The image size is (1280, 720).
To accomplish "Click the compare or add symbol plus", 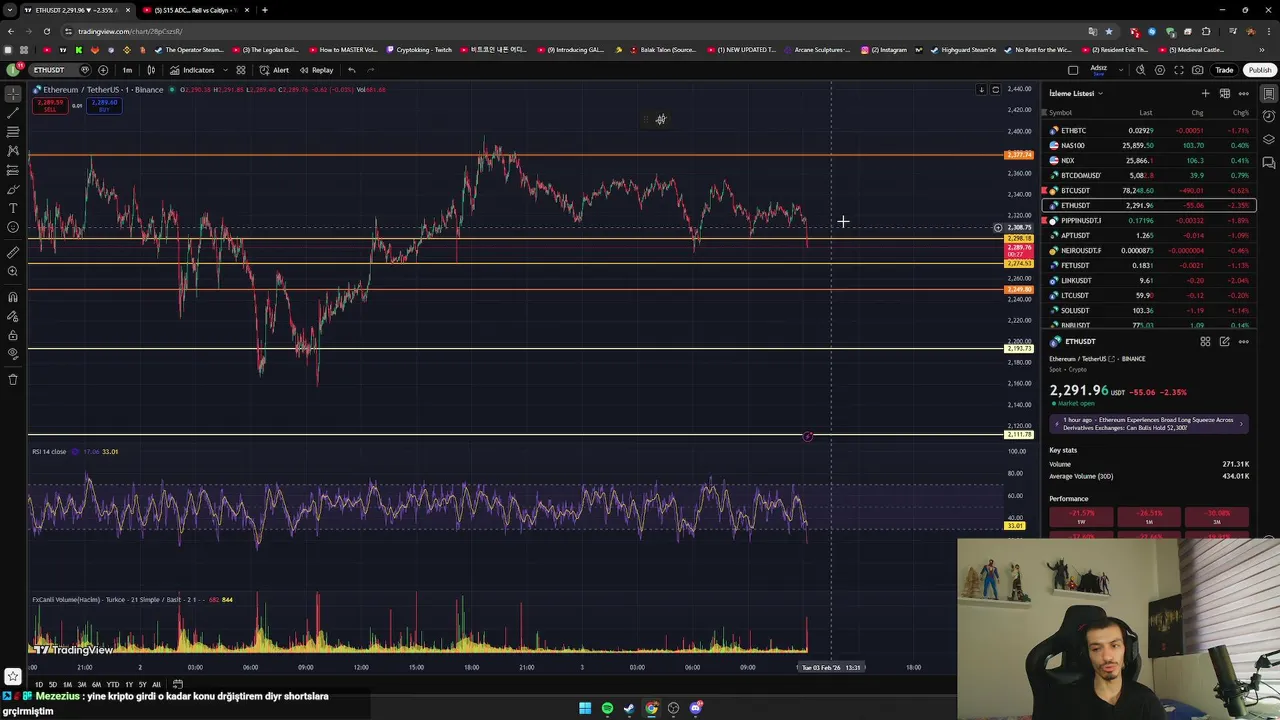I will pyautogui.click(x=103, y=70).
